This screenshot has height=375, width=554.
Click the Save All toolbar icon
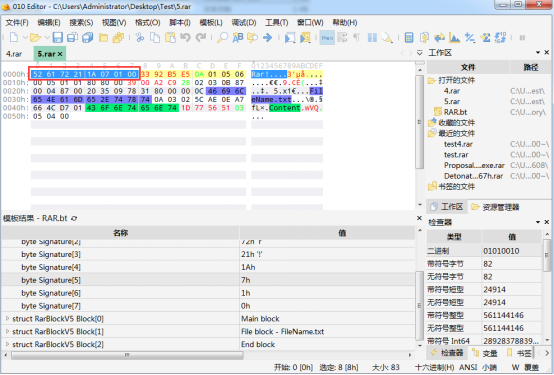pyautogui.click(x=88, y=37)
